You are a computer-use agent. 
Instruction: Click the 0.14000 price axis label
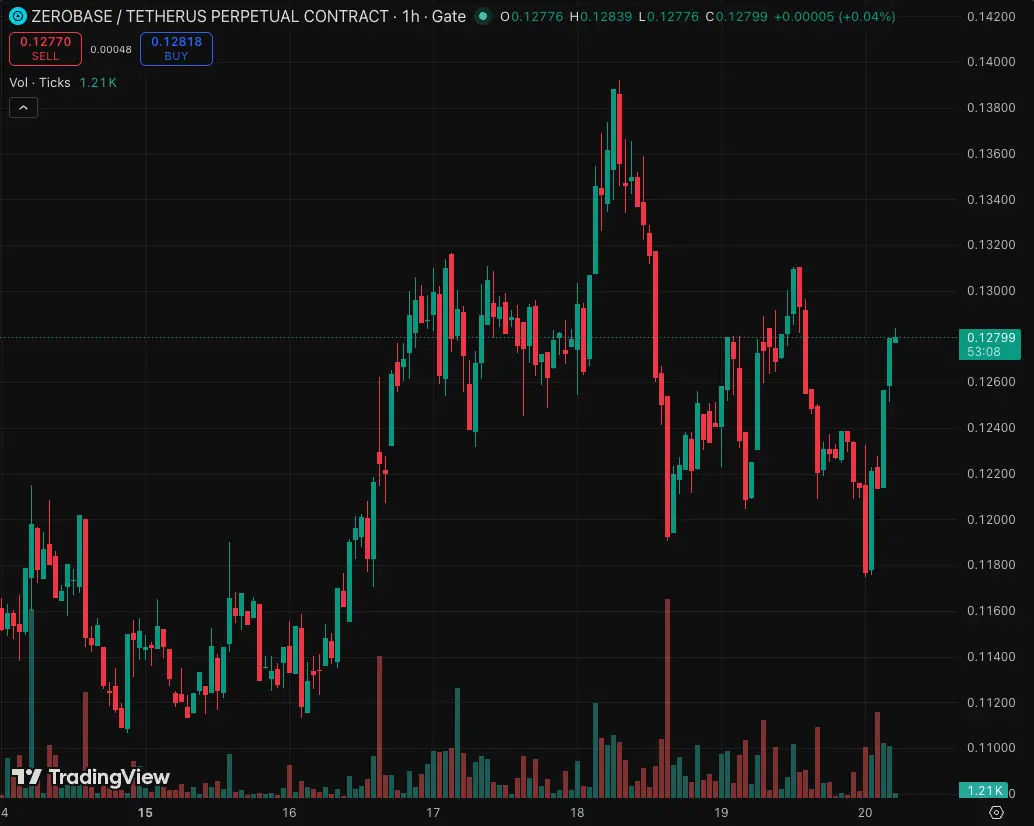(991, 62)
